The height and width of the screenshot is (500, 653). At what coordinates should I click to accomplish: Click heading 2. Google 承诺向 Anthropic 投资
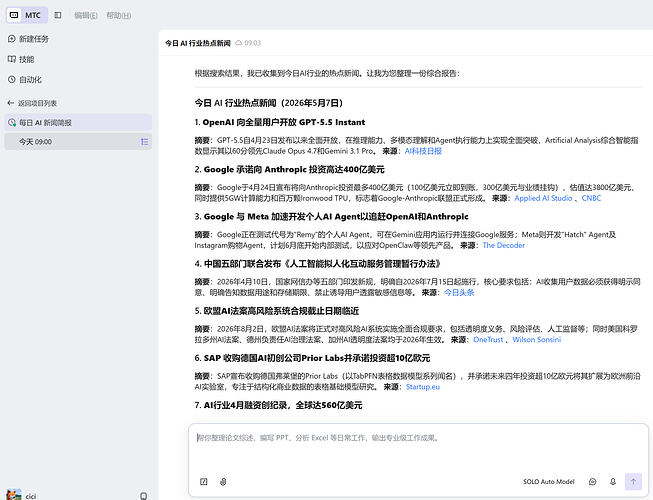click(289, 169)
